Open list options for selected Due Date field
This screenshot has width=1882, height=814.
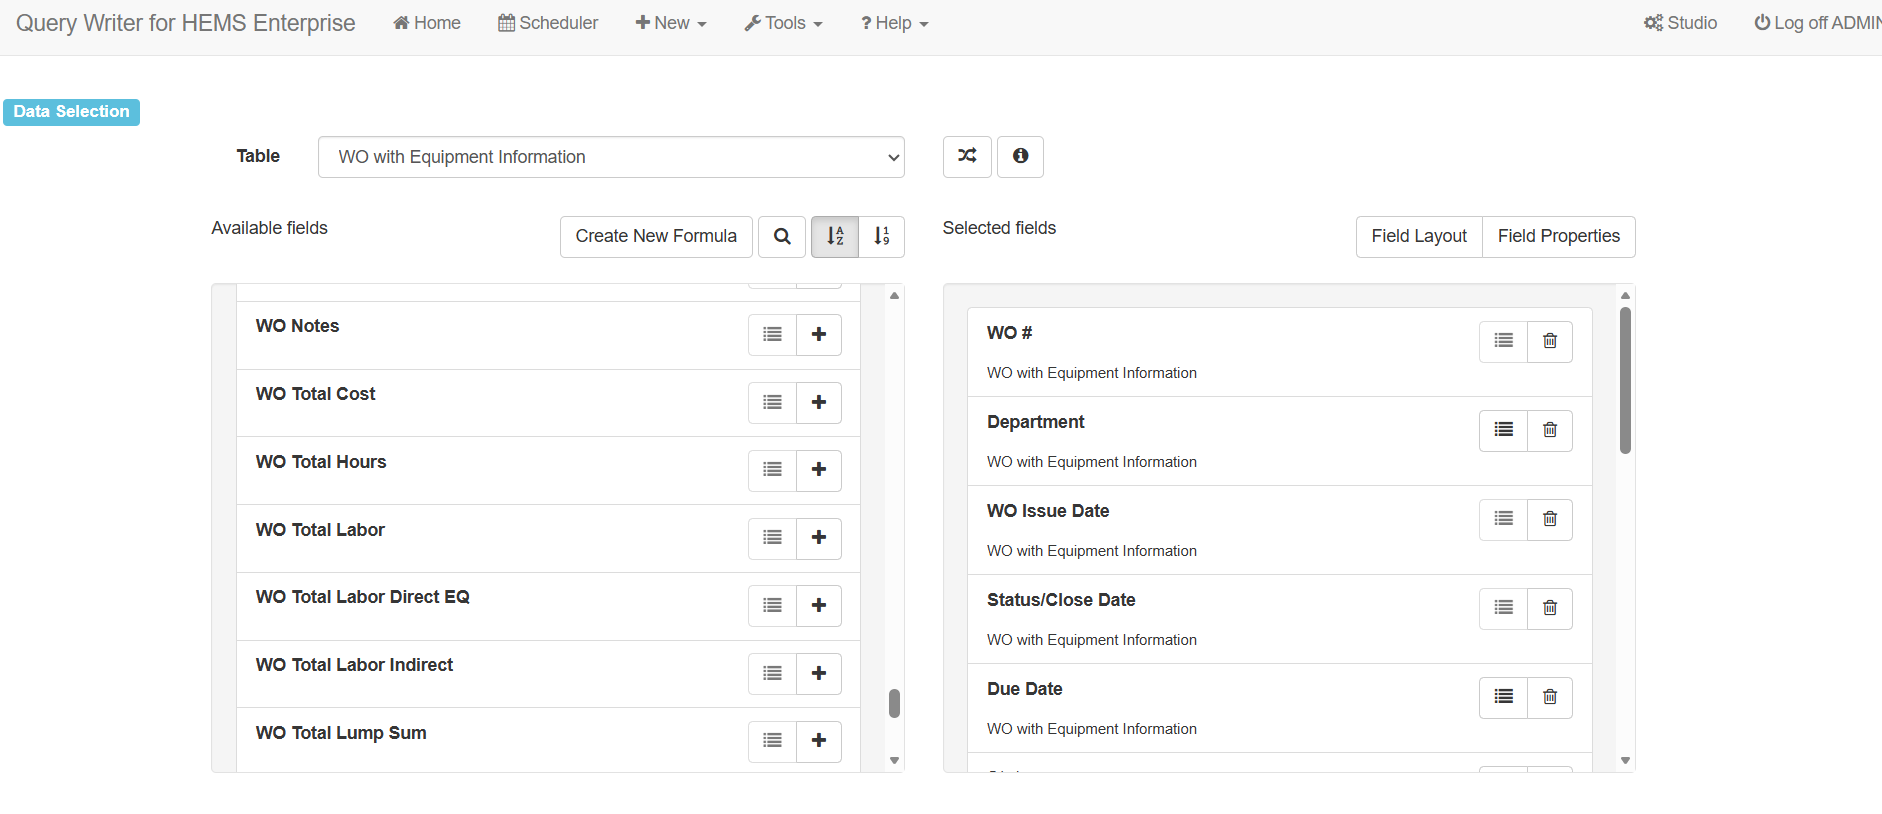[1503, 697]
